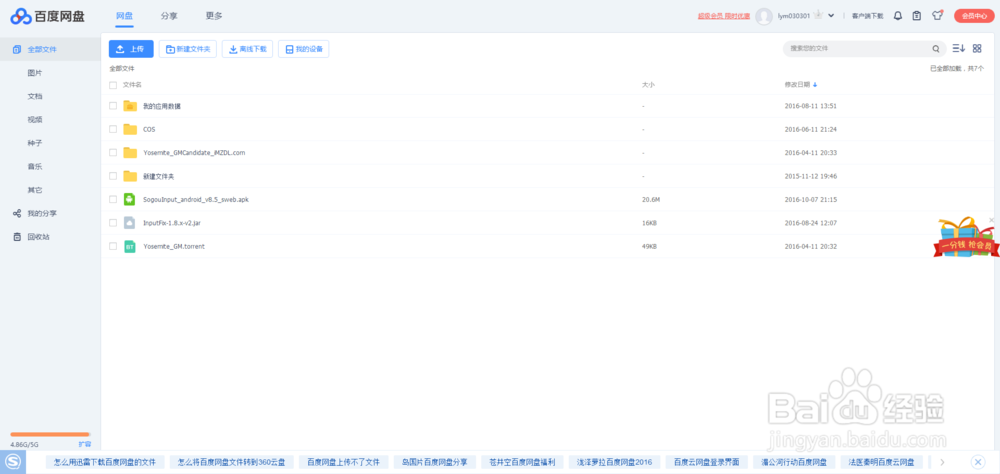
Task: Click the user avatar icon
Action: tap(763, 17)
